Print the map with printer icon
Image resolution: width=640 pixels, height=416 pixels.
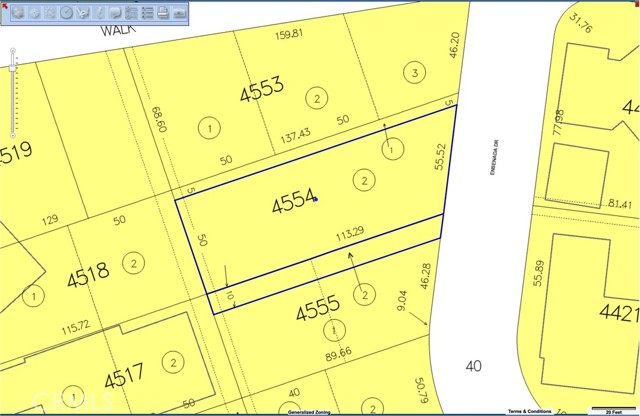163,13
